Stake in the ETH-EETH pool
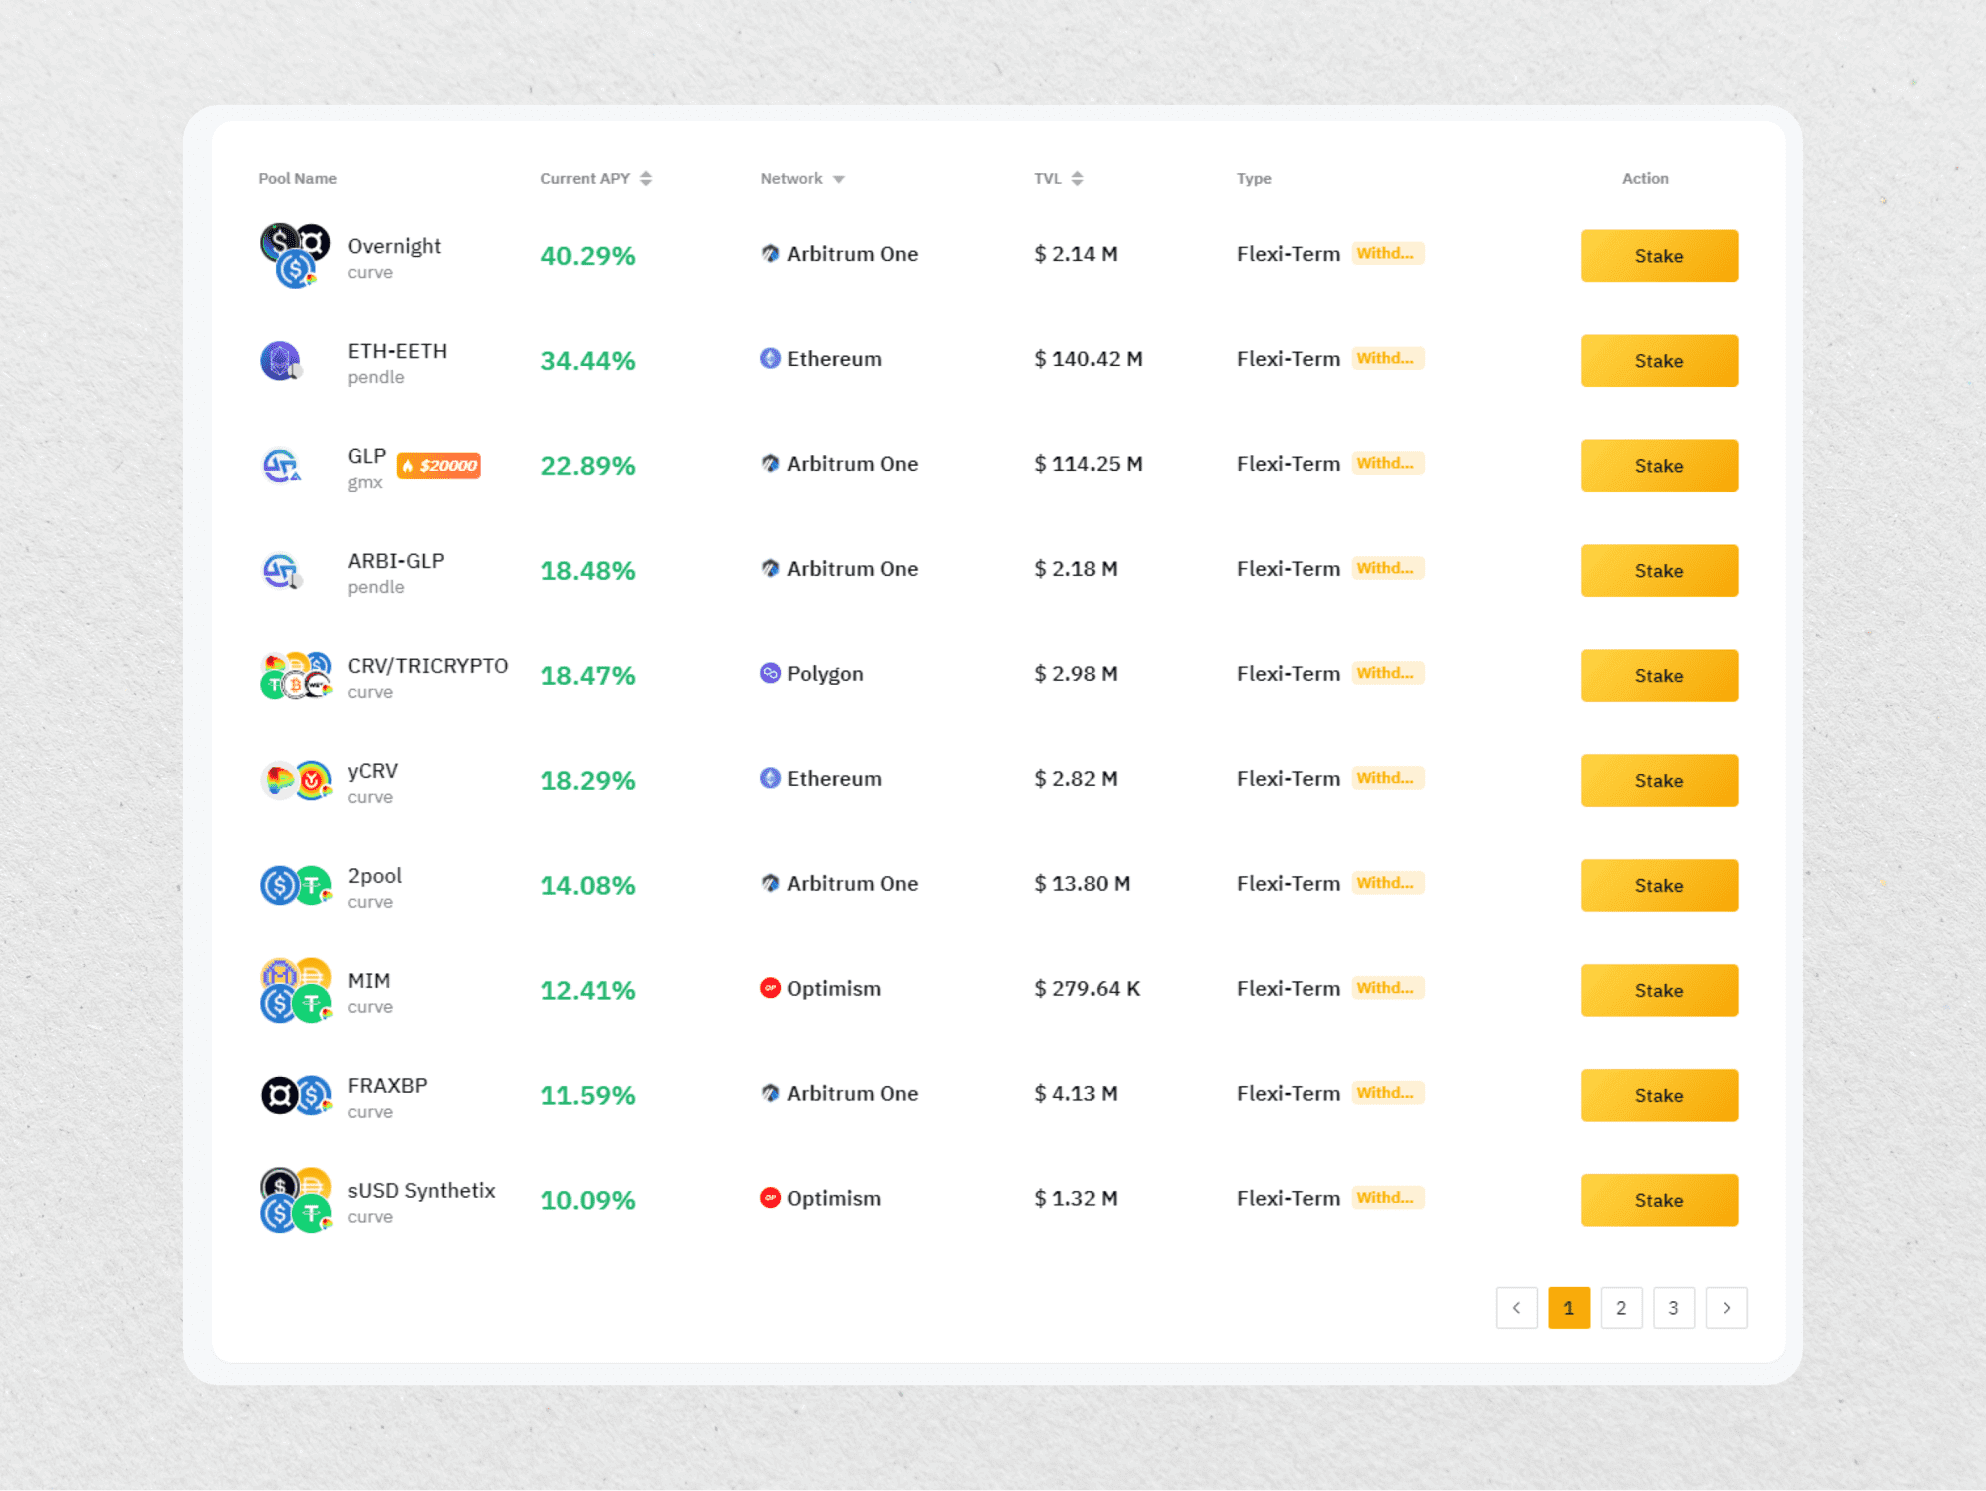The width and height of the screenshot is (1986, 1491). (1658, 360)
